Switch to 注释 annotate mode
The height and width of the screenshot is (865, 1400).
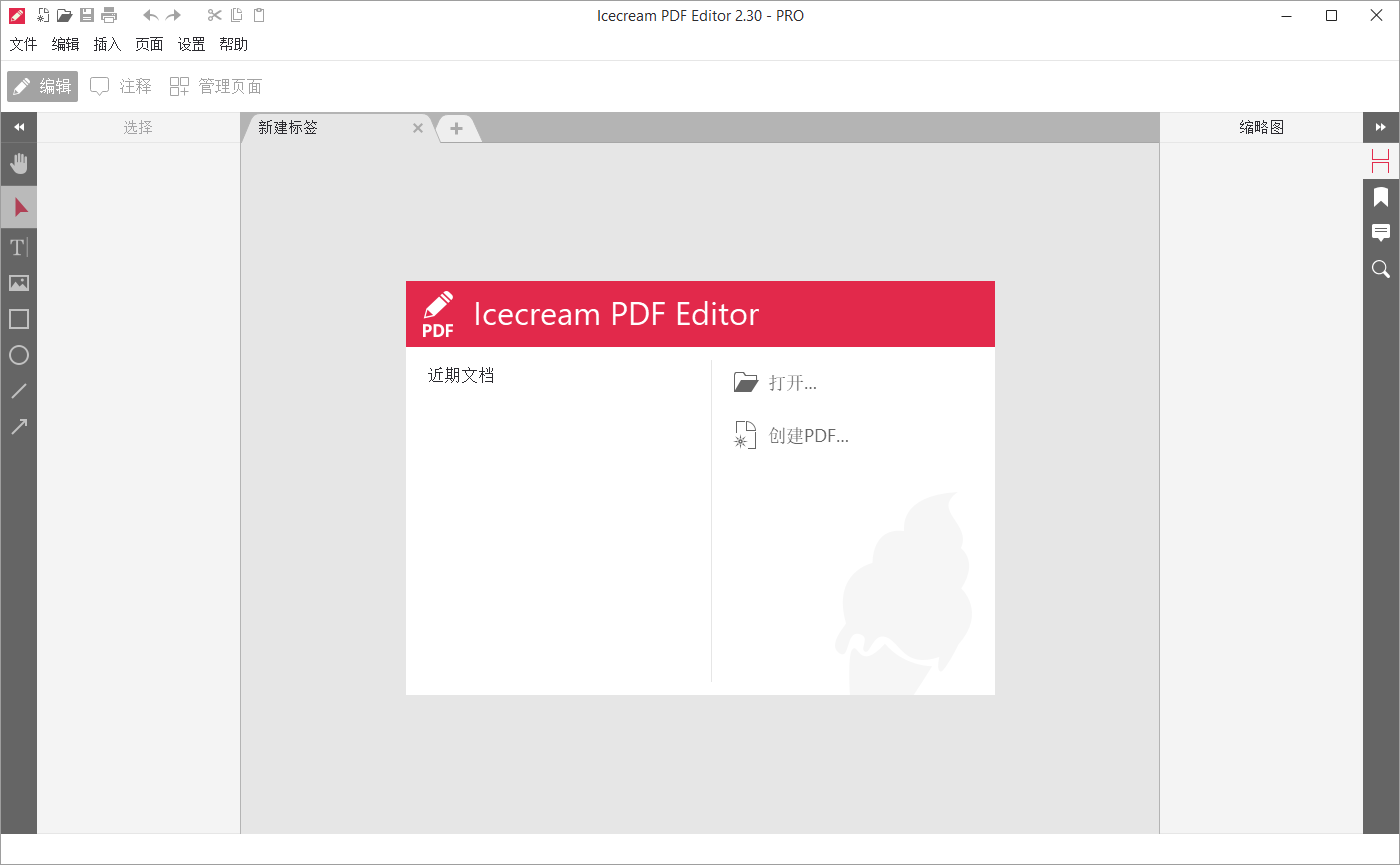(x=121, y=86)
